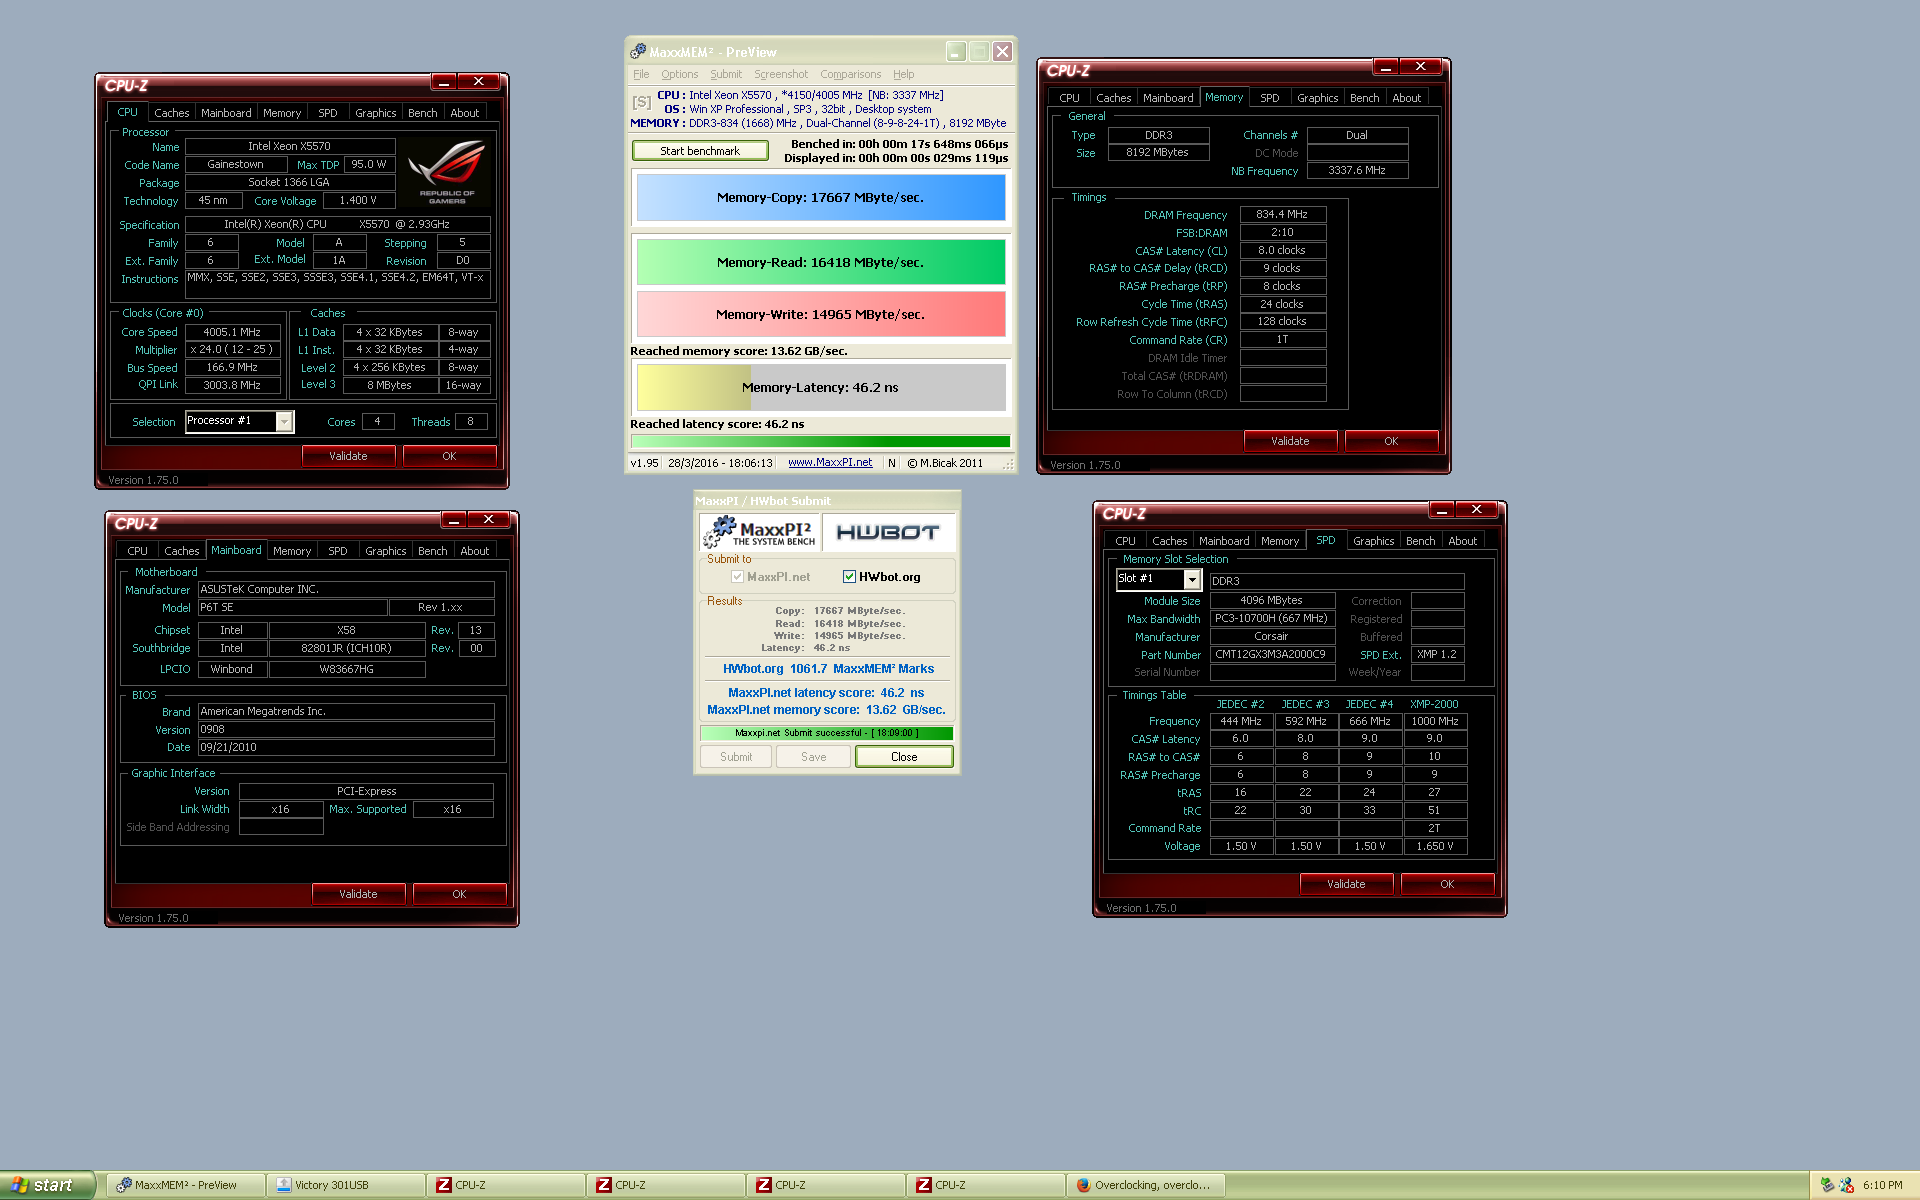Image resolution: width=1920 pixels, height=1200 pixels.
Task: Switch to Caches tab in CPU-Z CPU window
Action: [x=171, y=113]
